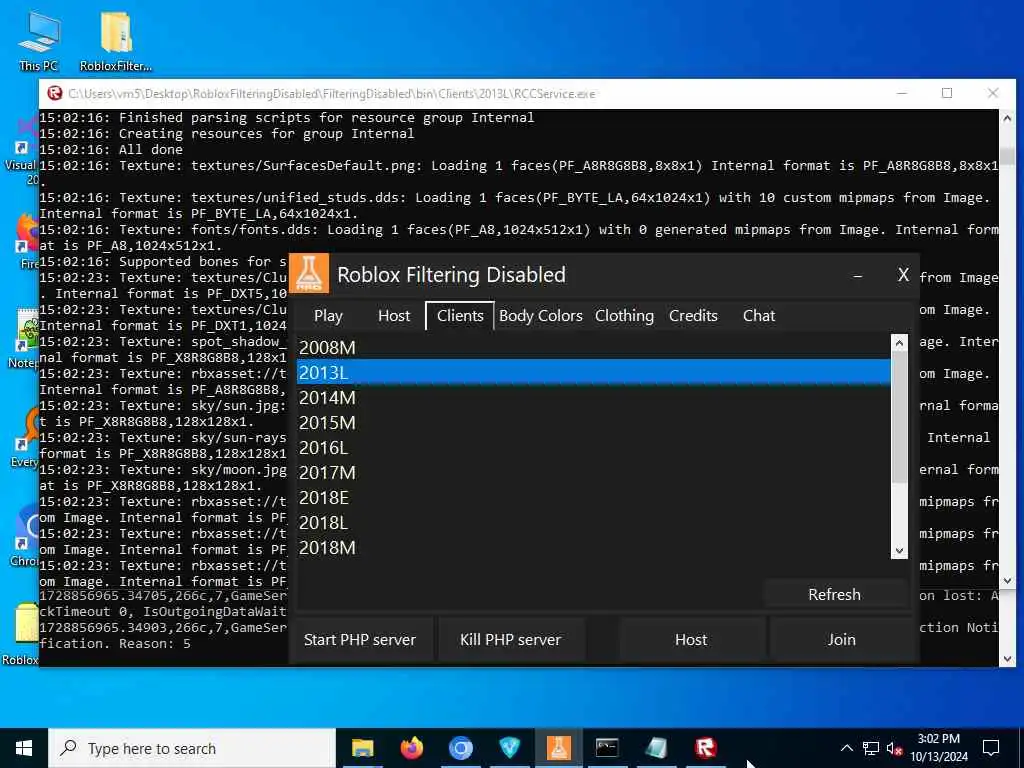Screen dimensions: 1024x768
Task: Click the blue shield taskbar icon
Action: pyautogui.click(x=509, y=748)
